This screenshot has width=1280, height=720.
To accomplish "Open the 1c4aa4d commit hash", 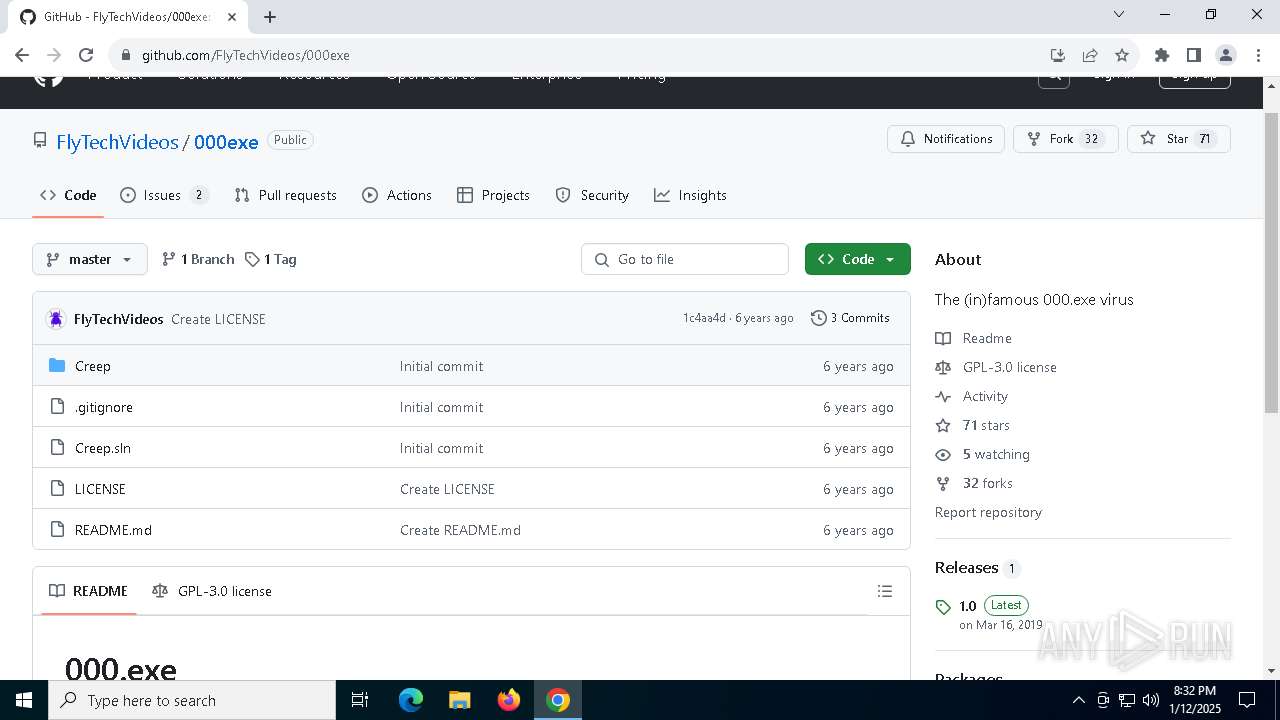I will 704,318.
